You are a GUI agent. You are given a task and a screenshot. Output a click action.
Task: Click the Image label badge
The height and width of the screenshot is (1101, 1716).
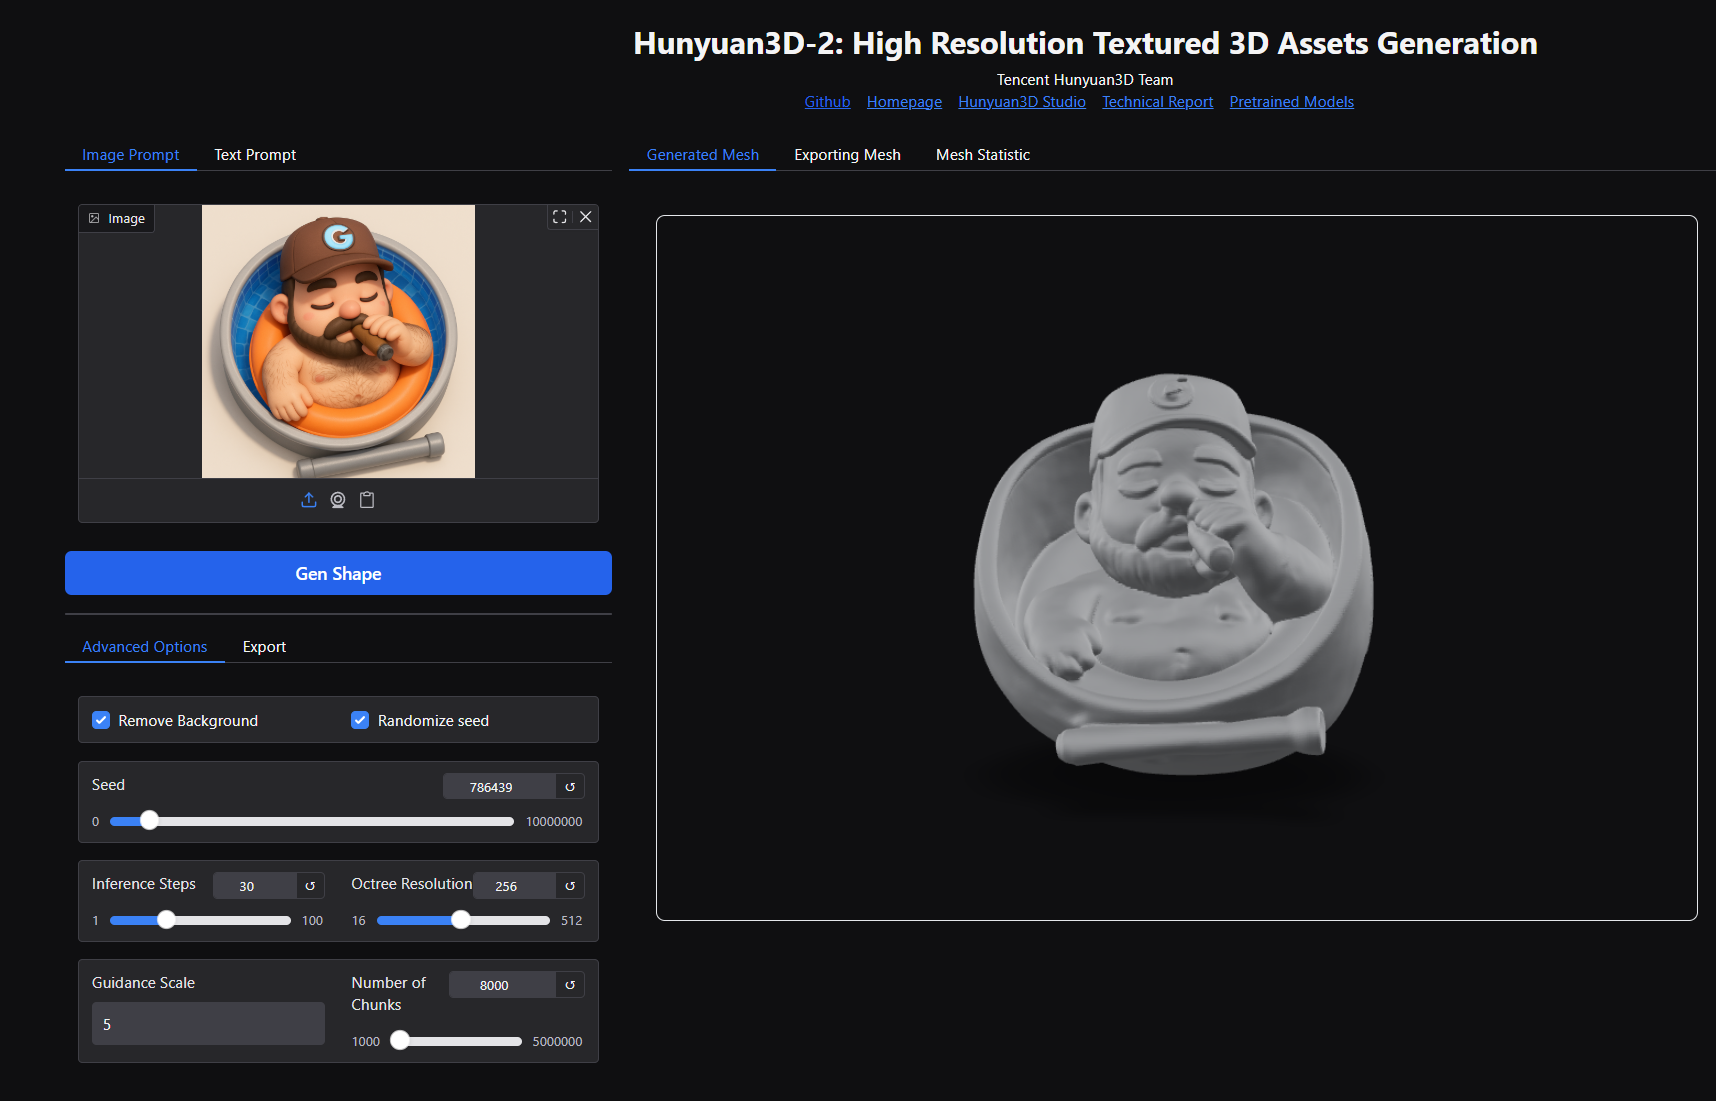tap(117, 219)
